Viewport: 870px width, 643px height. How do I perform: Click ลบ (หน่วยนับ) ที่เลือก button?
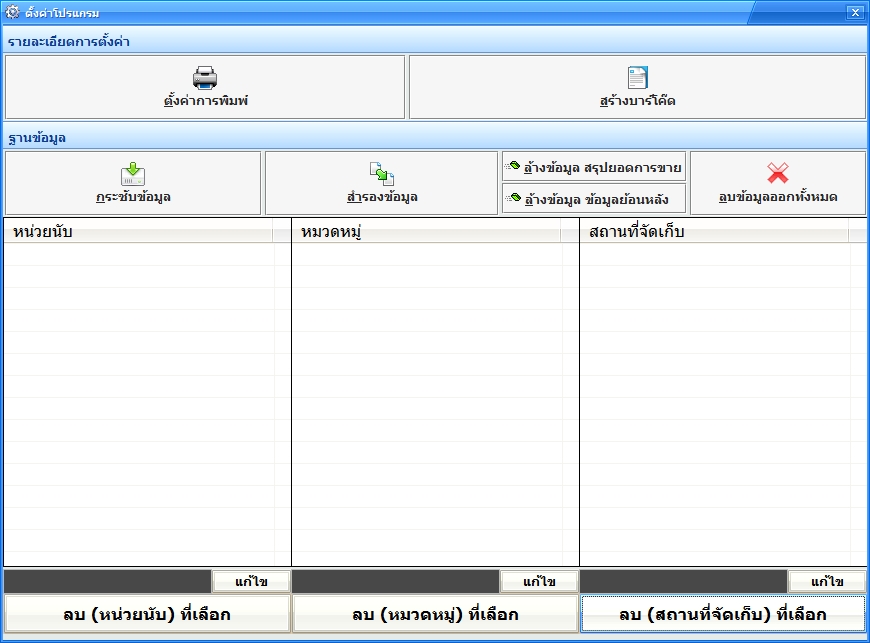coord(146,614)
